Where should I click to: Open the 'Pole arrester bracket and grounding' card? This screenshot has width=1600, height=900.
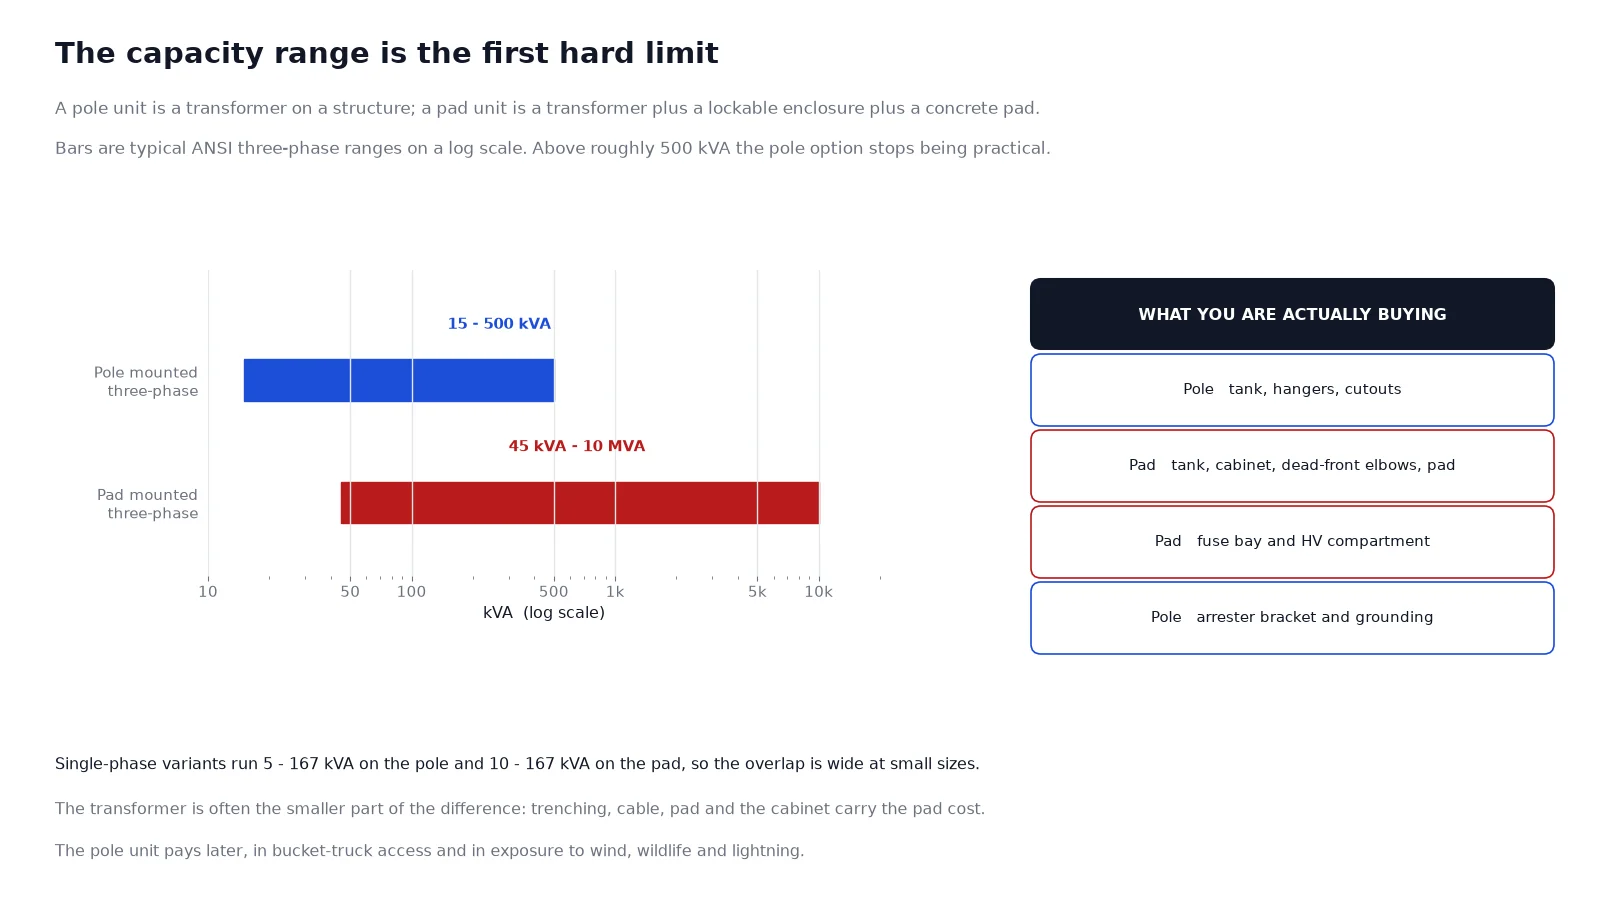(x=1292, y=618)
